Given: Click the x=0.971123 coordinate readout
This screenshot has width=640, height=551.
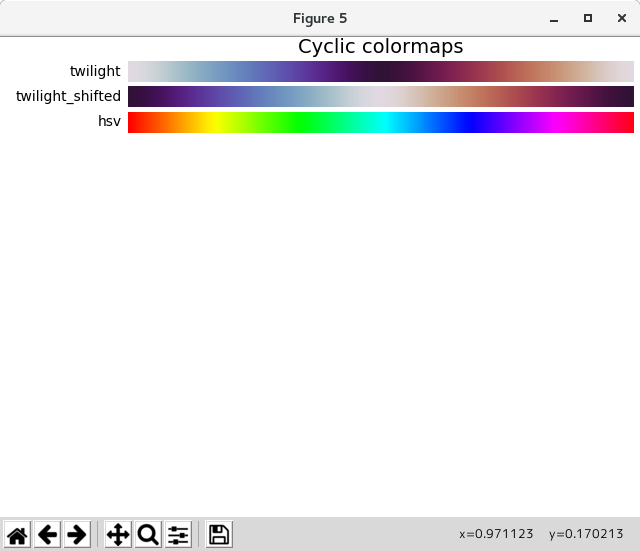Looking at the screenshot, I should [x=496, y=534].
